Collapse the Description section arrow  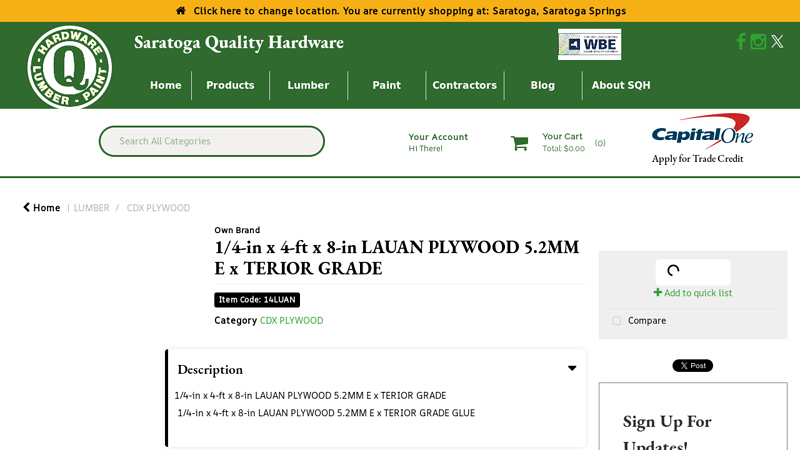tap(572, 369)
